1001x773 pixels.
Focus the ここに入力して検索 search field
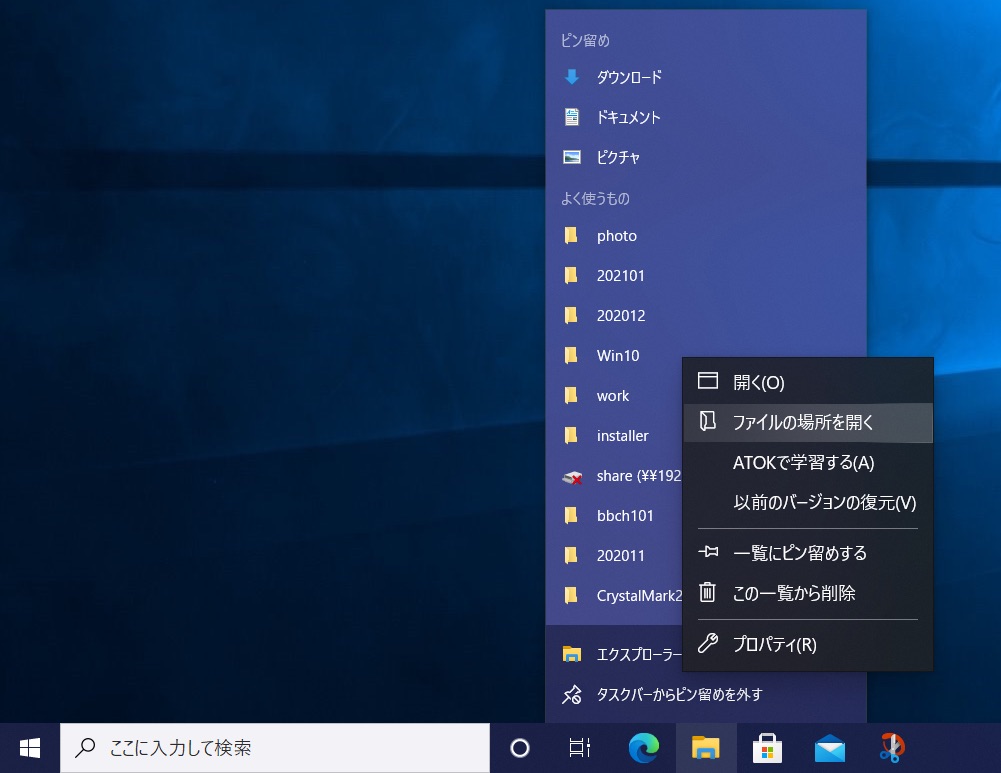pos(275,747)
